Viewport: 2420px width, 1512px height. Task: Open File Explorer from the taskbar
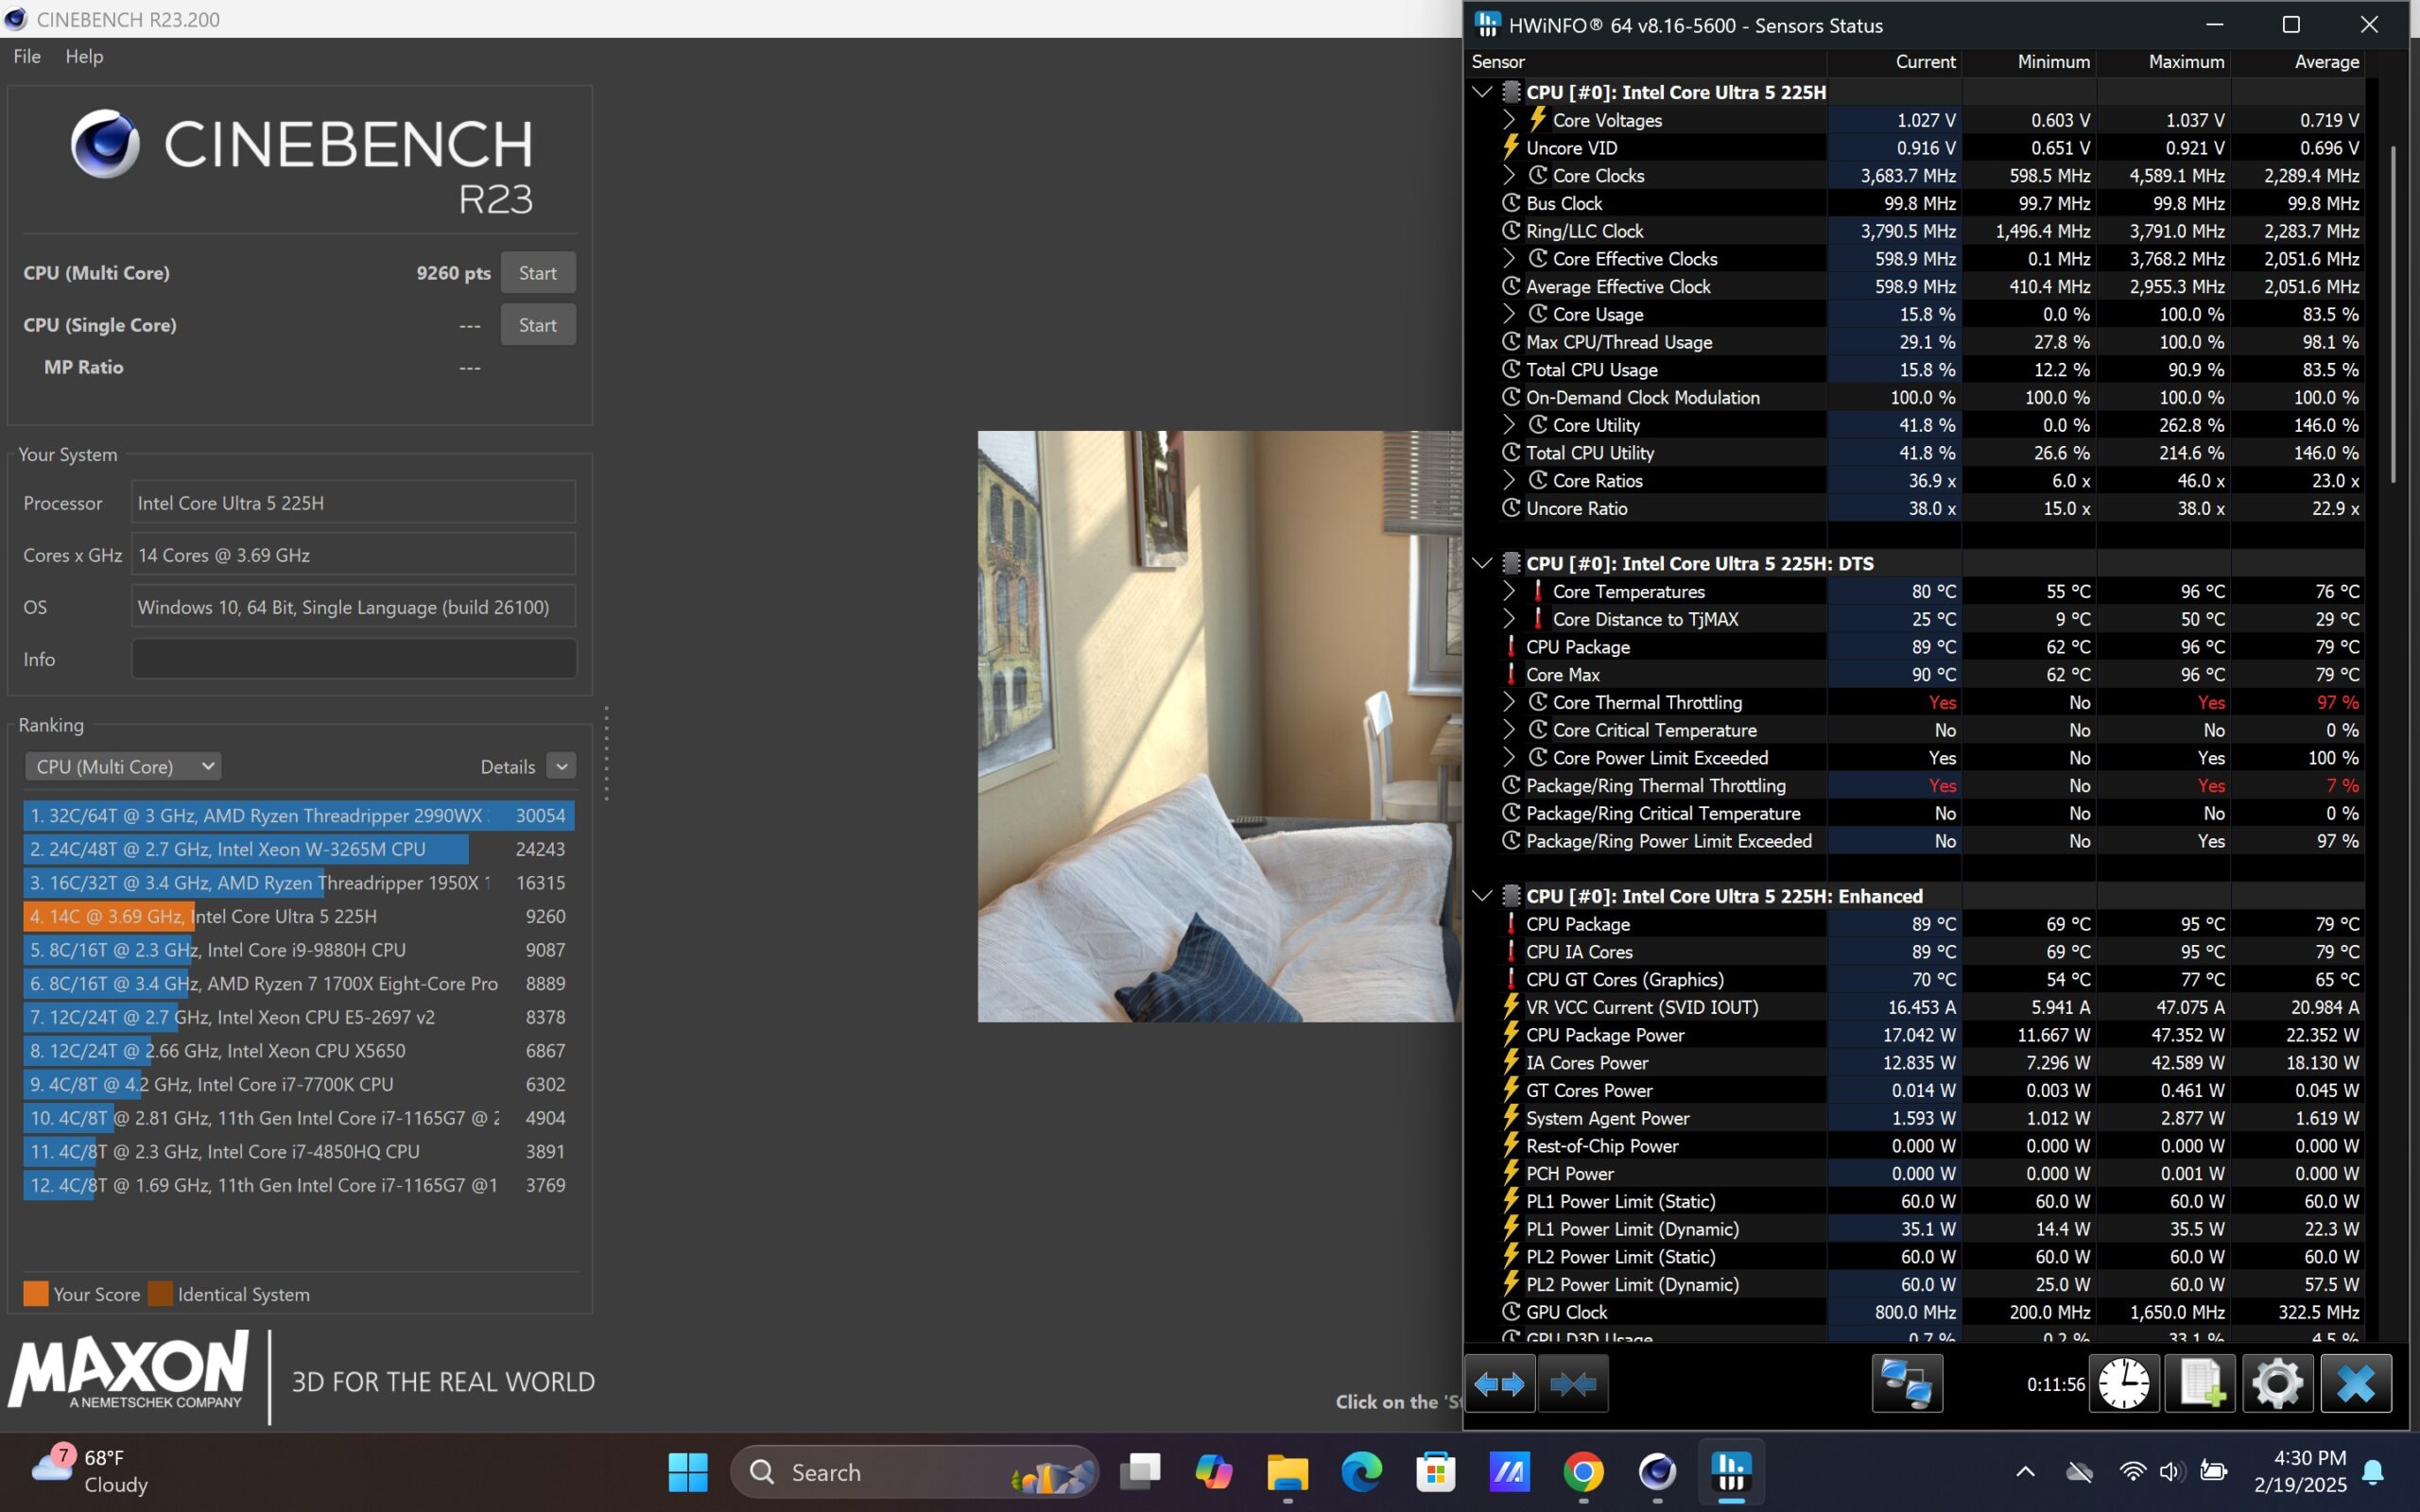coord(1288,1472)
